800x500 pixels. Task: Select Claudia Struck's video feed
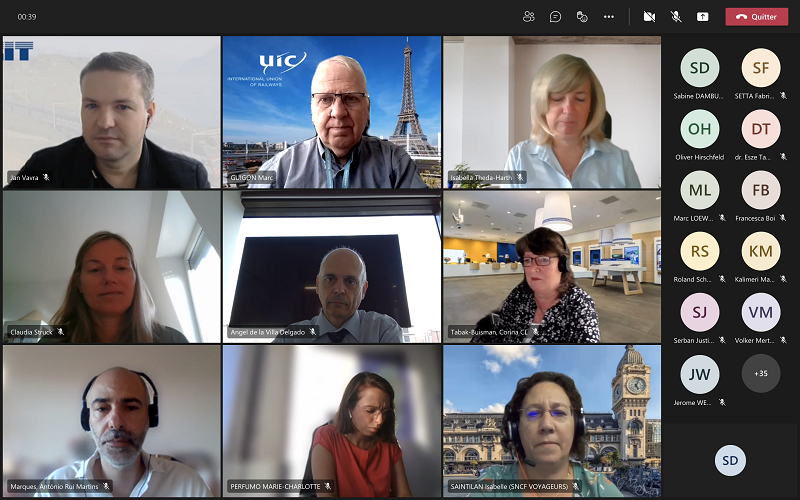pos(111,266)
